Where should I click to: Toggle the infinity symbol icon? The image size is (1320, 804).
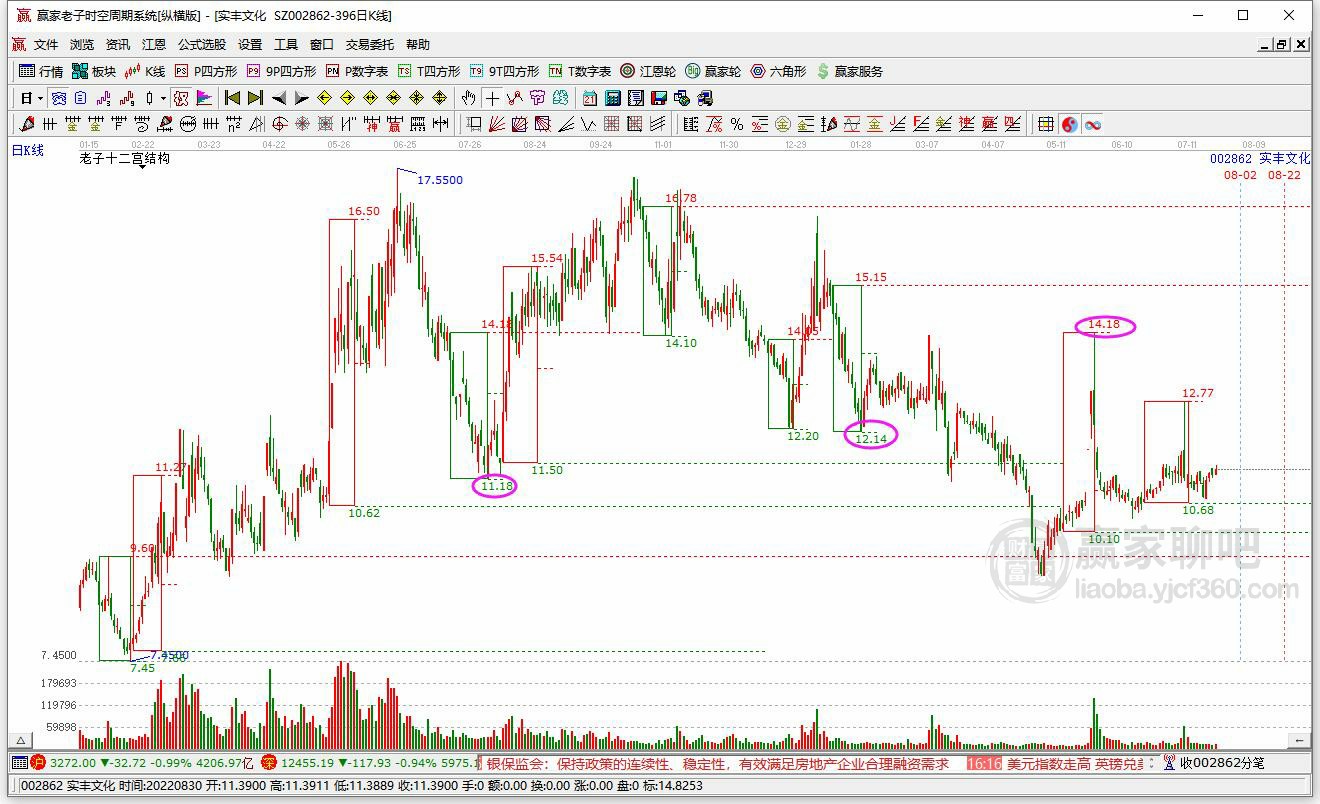(x=1093, y=124)
